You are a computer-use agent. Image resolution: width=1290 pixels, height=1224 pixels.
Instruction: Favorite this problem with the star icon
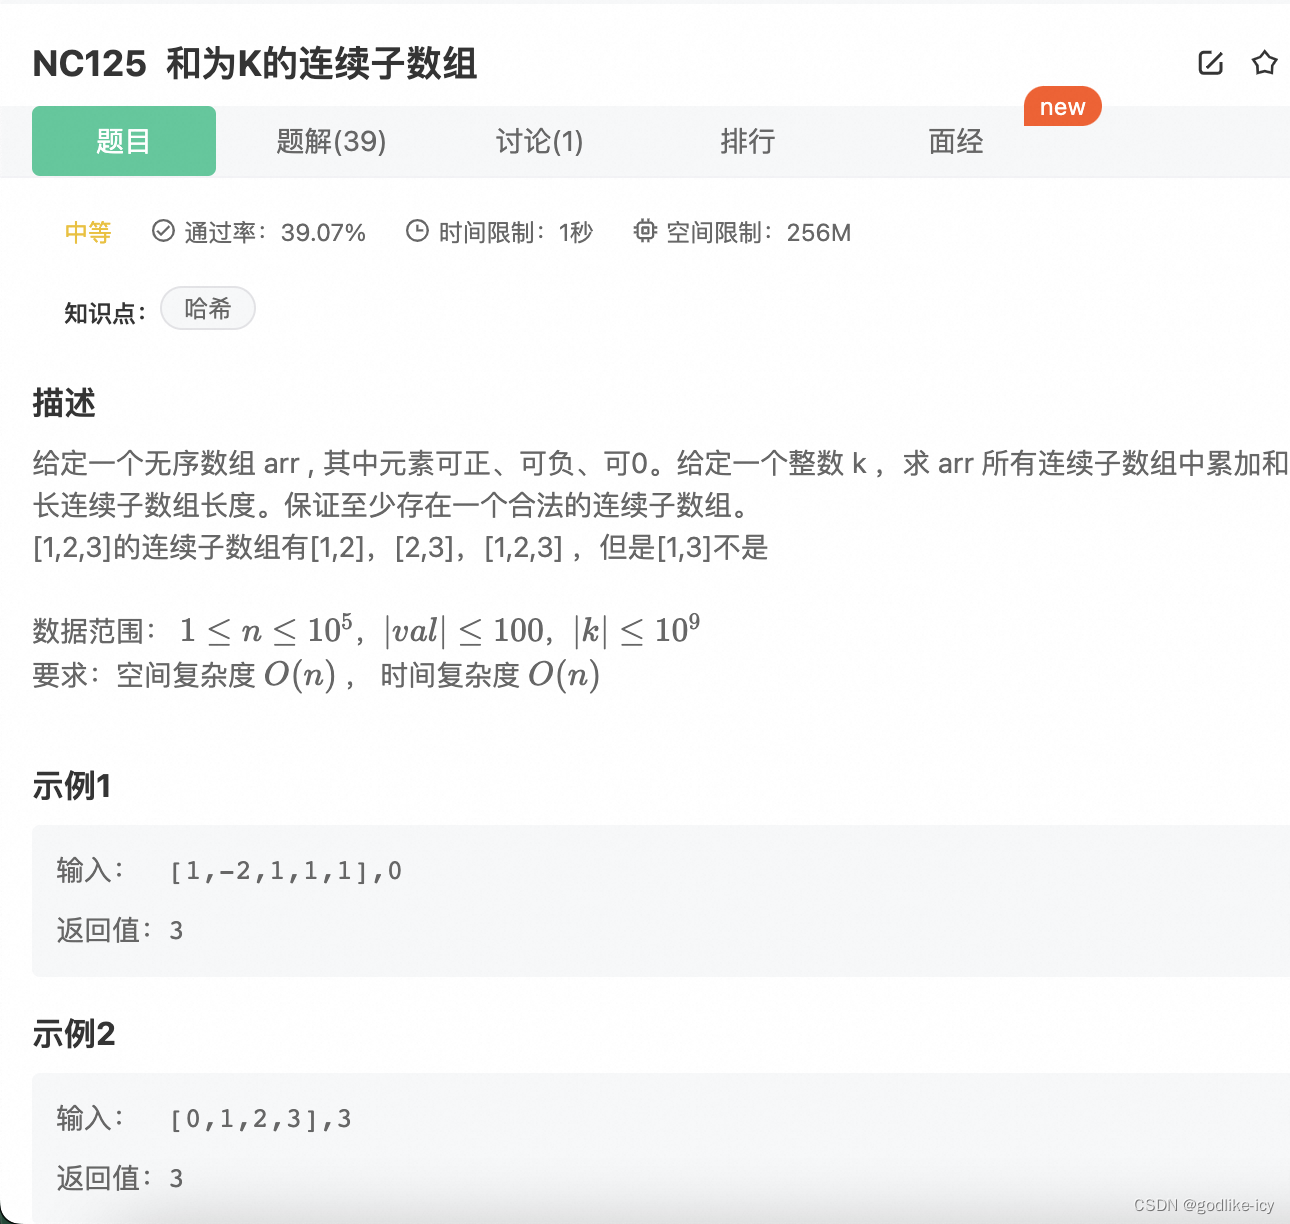(x=1264, y=63)
